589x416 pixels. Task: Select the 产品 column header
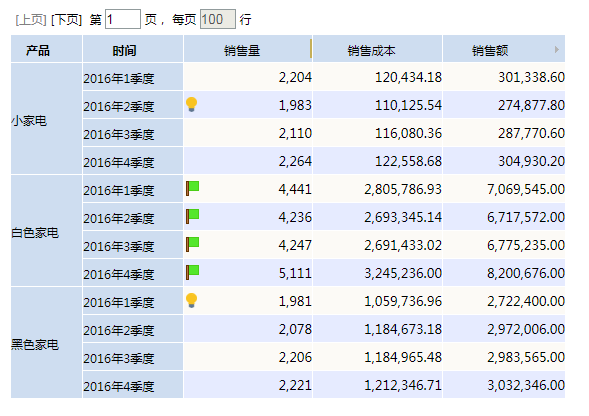(x=46, y=49)
